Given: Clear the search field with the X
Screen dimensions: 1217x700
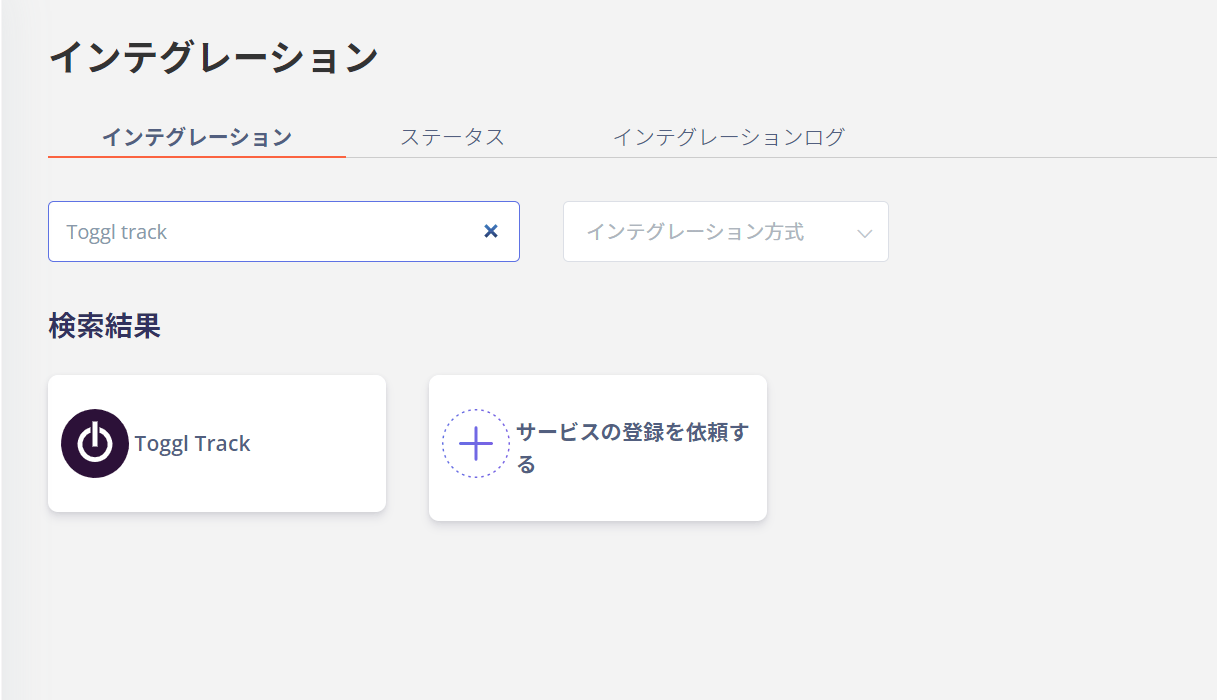Looking at the screenshot, I should coord(491,231).
